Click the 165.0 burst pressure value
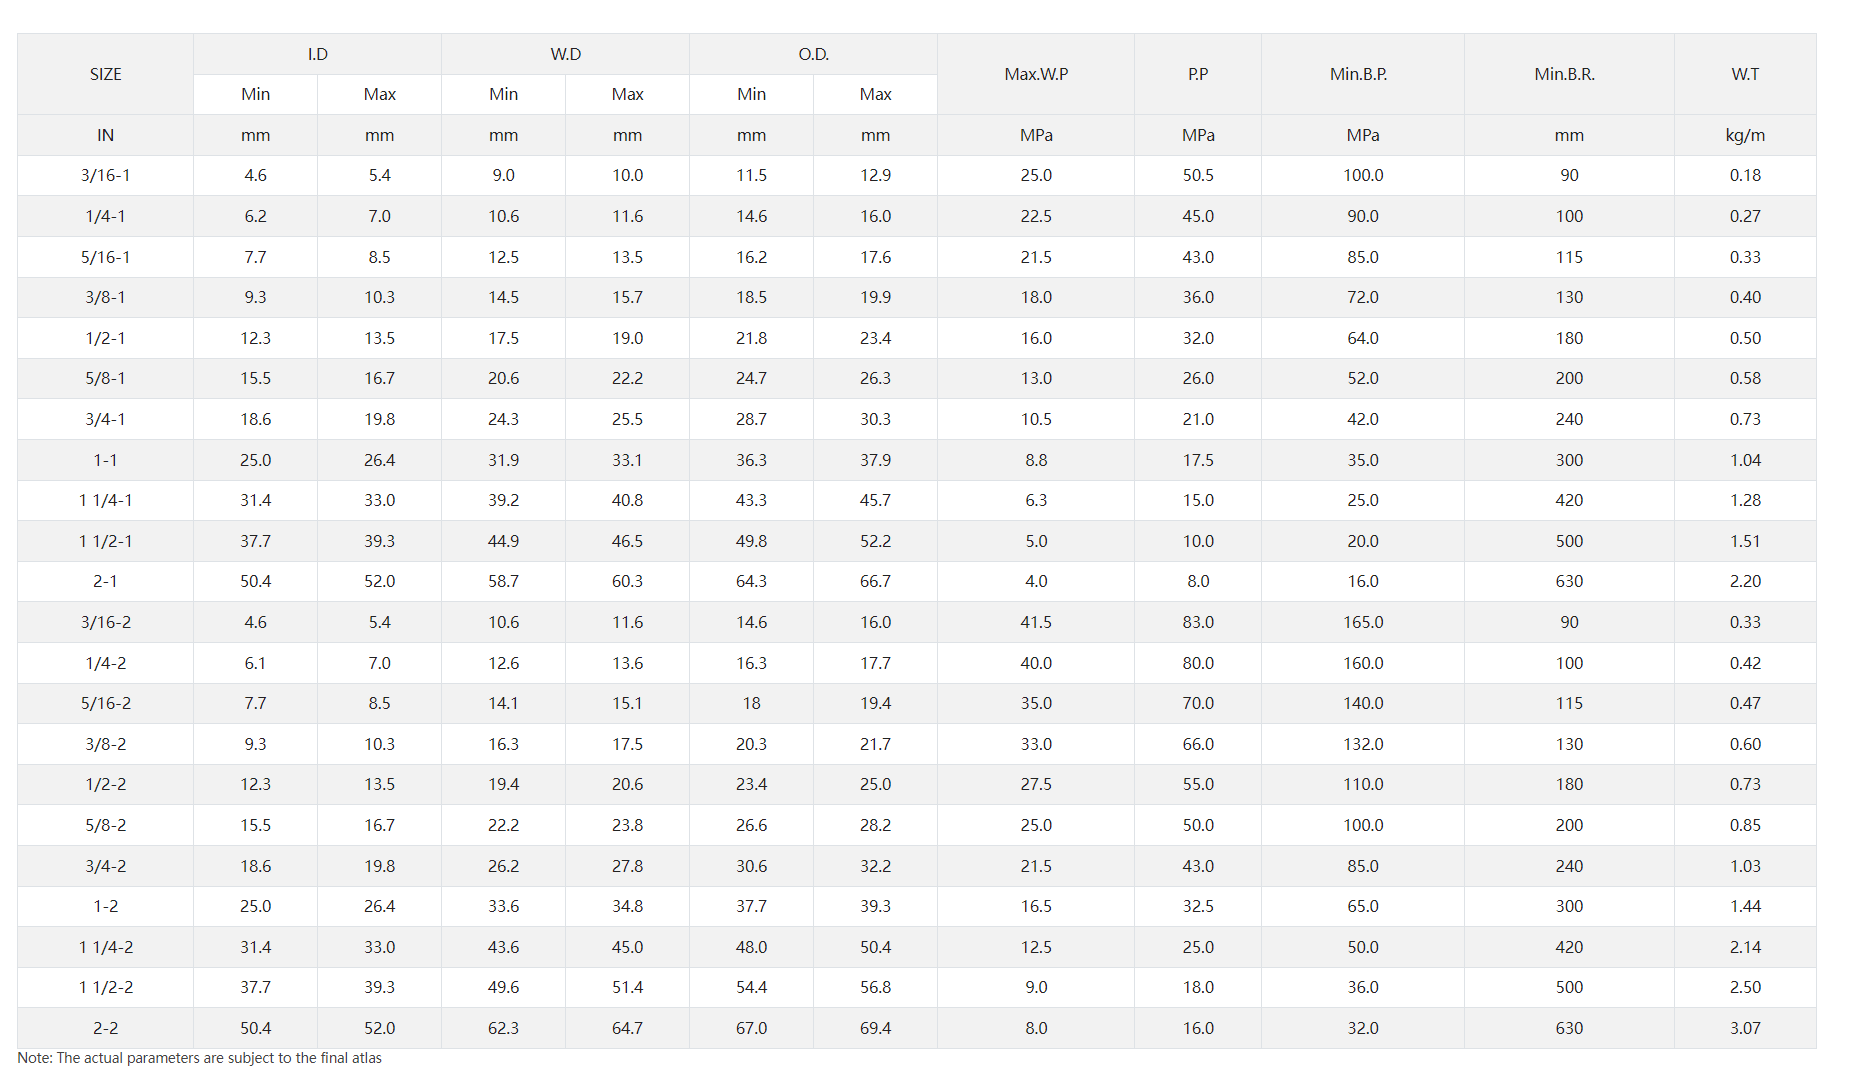 click(x=1363, y=622)
